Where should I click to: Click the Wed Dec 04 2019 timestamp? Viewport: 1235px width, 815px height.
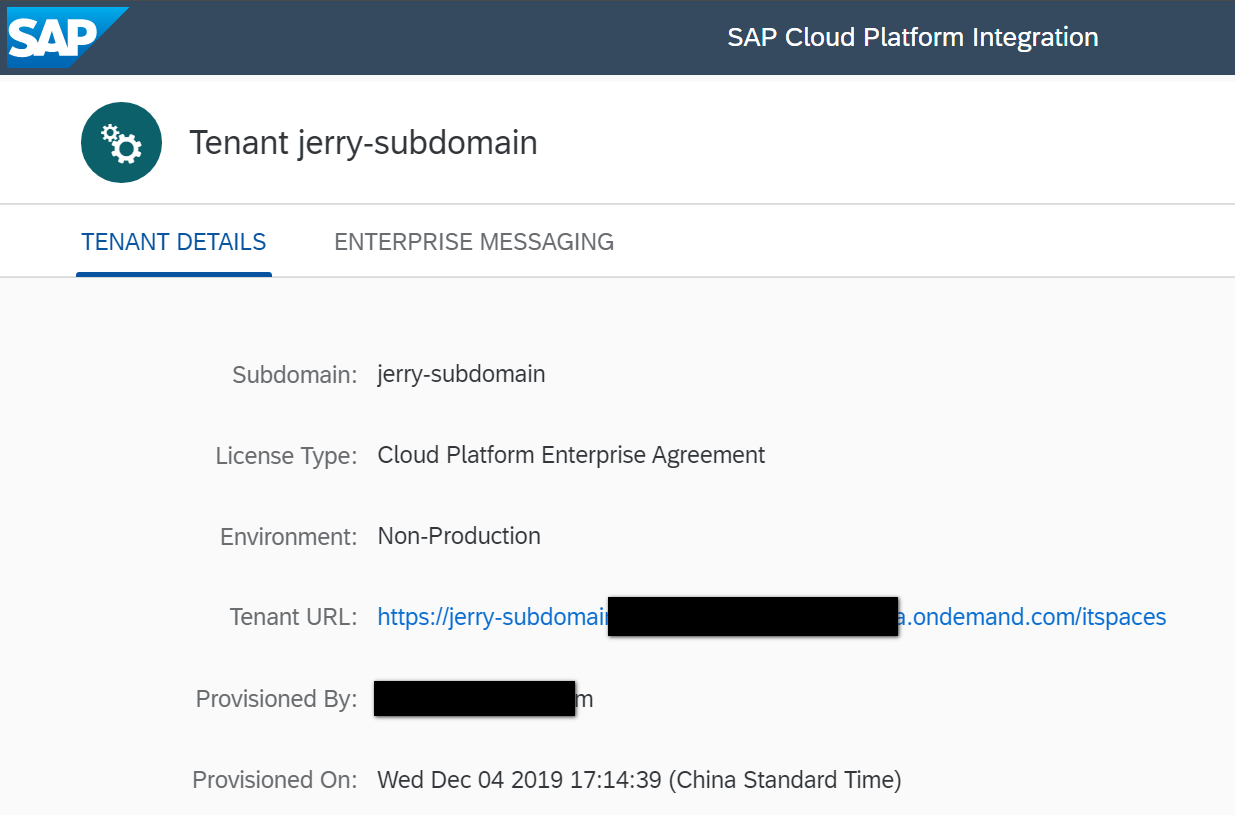coord(639,780)
